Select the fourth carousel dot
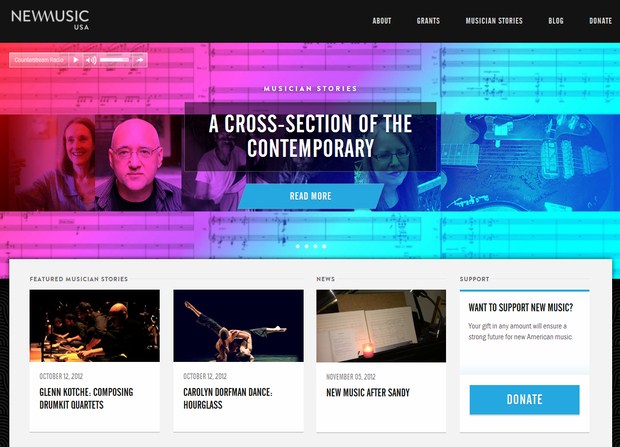The width and height of the screenshot is (620, 447). [x=324, y=246]
